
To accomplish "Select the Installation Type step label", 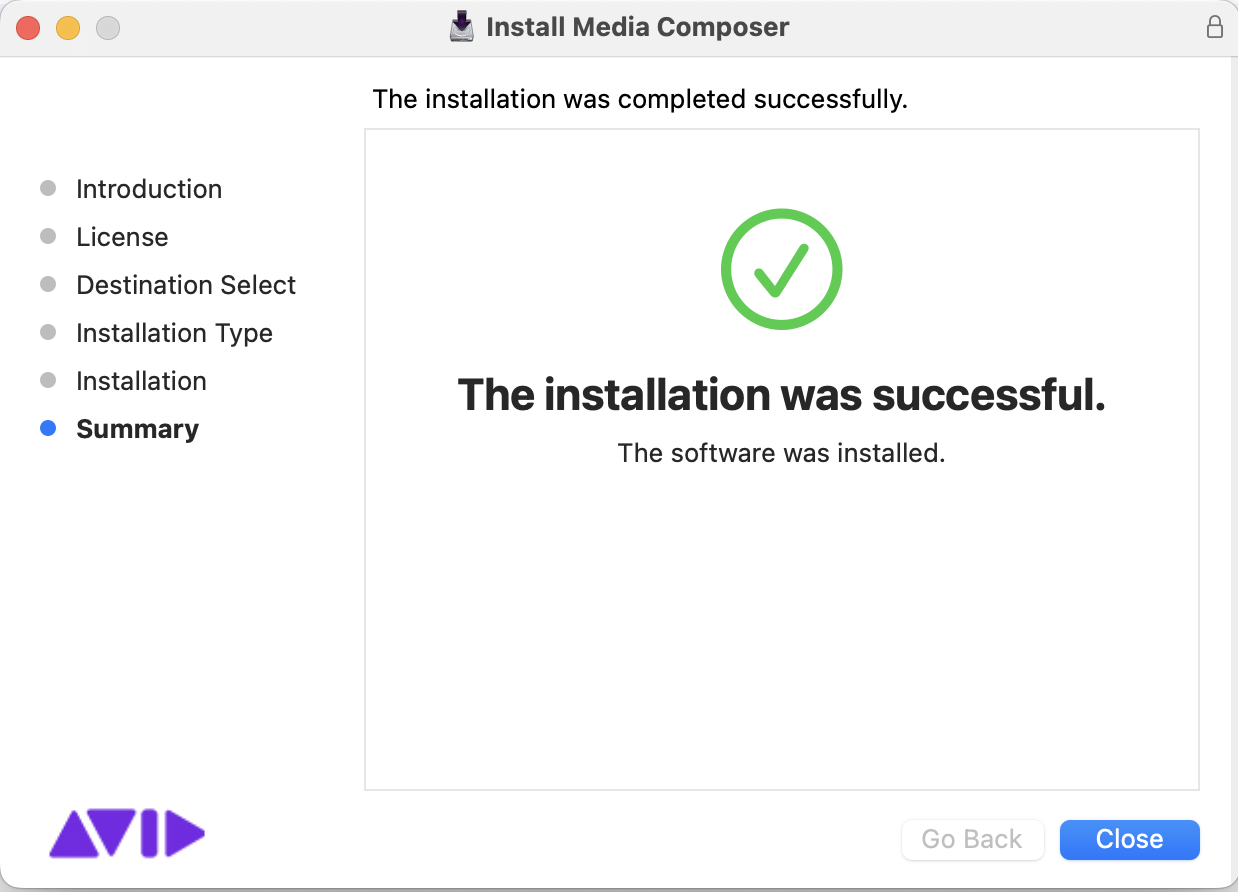I will 174,333.
